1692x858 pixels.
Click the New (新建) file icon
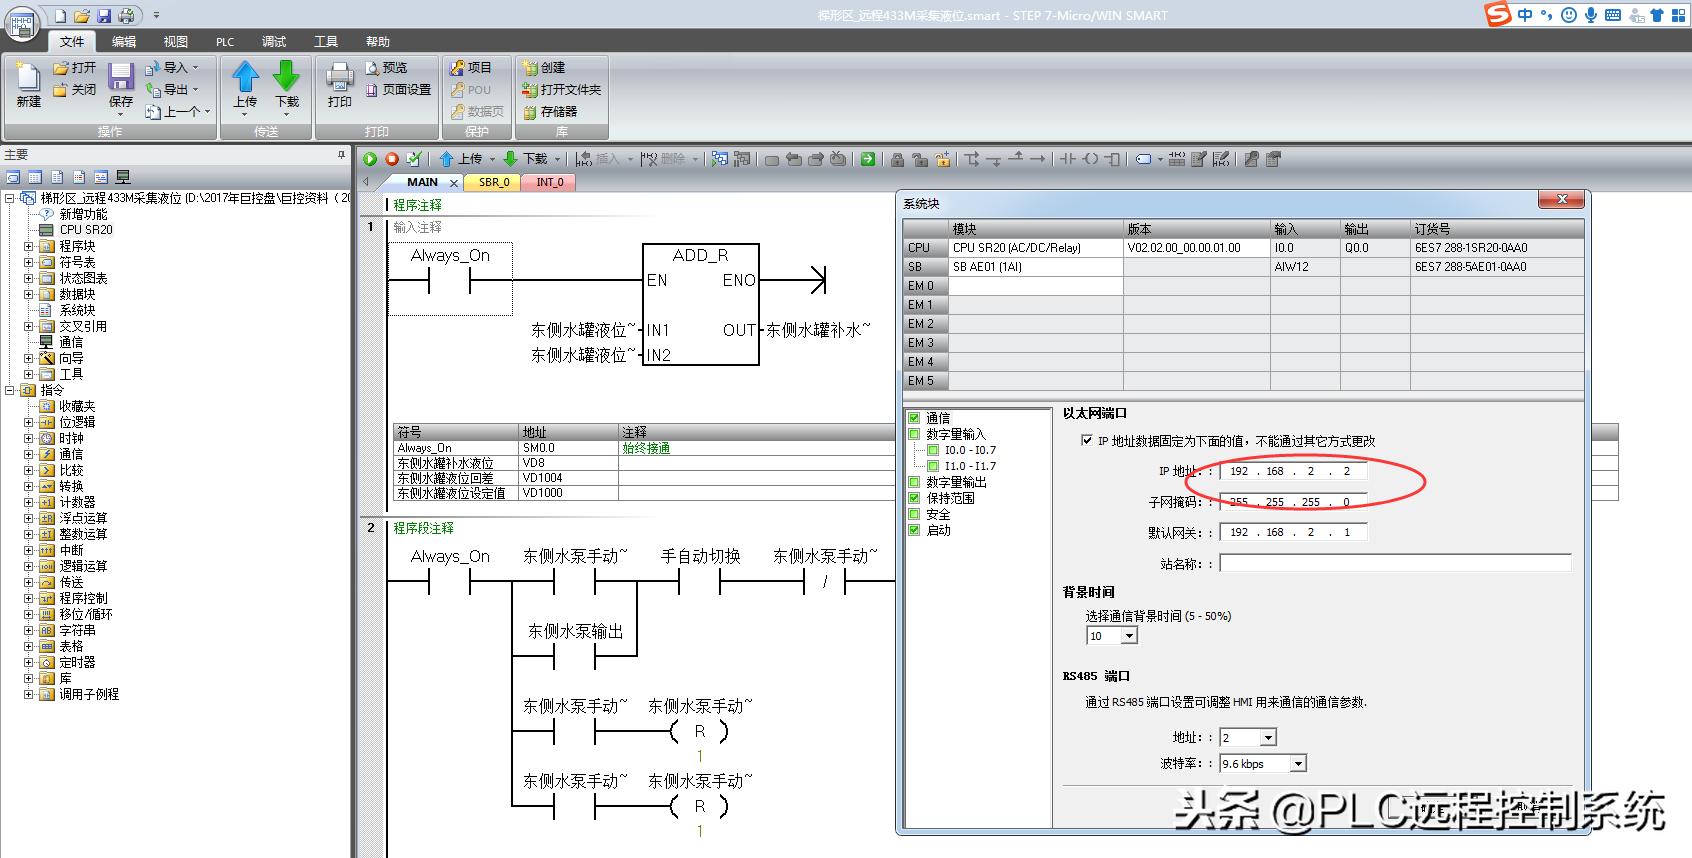28,82
